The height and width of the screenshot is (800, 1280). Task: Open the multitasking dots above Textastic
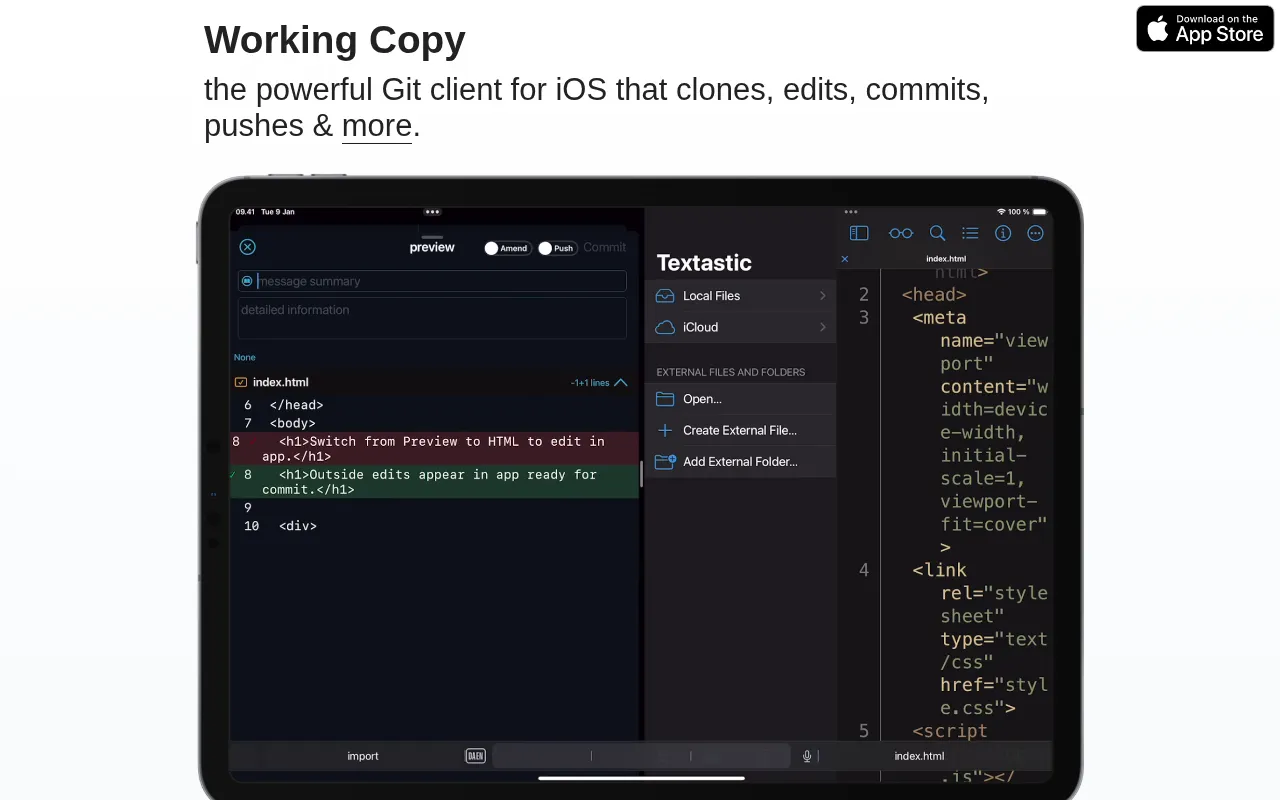(851, 212)
